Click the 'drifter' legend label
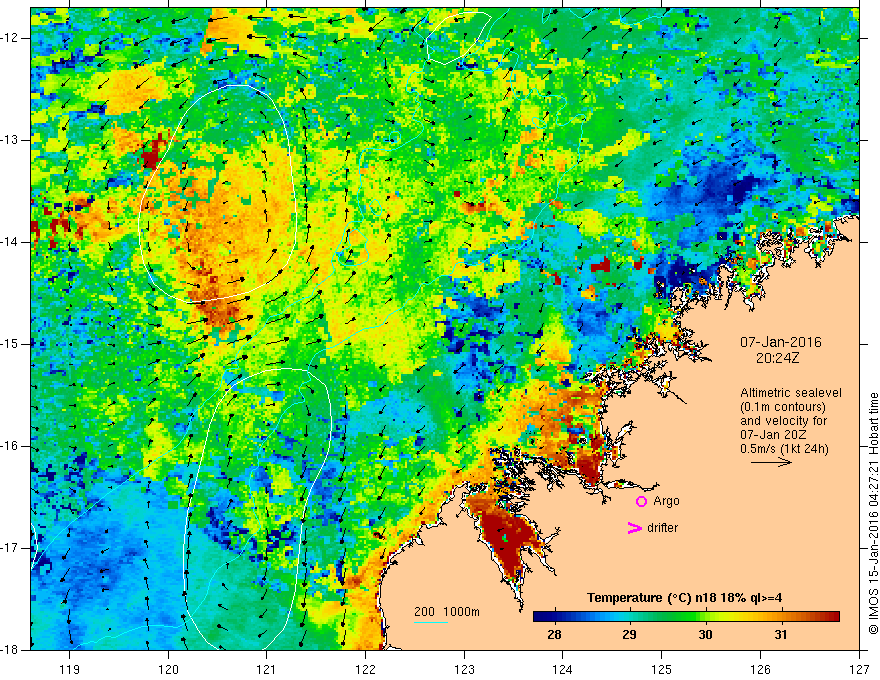 662,528
